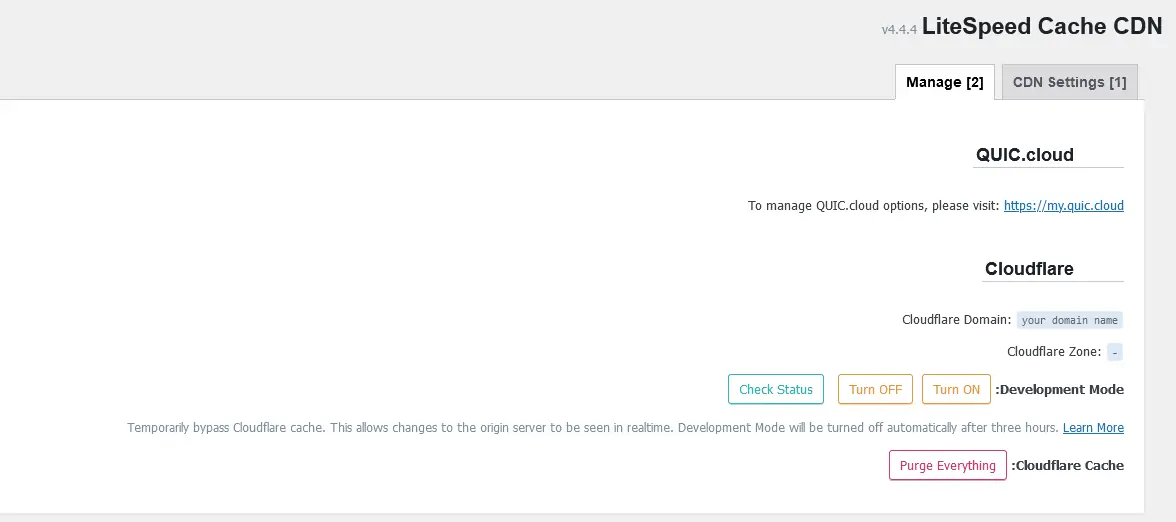This screenshot has height=522, width=1176.
Task: Click the LiteSpeed Cache CDN title
Action: (1042, 26)
